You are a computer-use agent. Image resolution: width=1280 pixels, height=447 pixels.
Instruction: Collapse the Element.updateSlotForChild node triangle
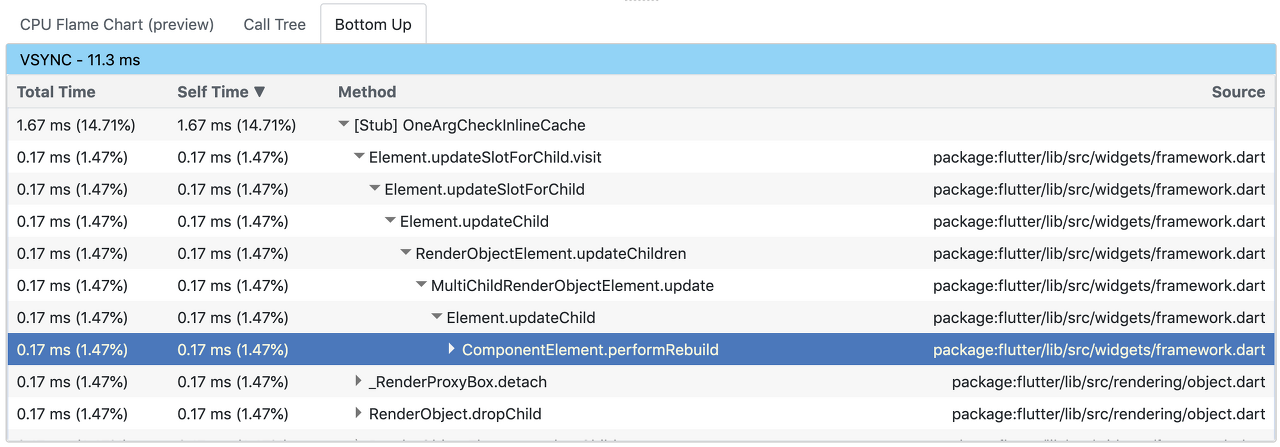pos(375,190)
